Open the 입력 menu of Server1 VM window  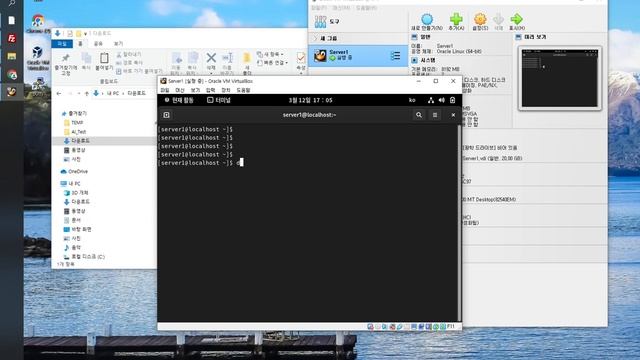click(x=211, y=90)
